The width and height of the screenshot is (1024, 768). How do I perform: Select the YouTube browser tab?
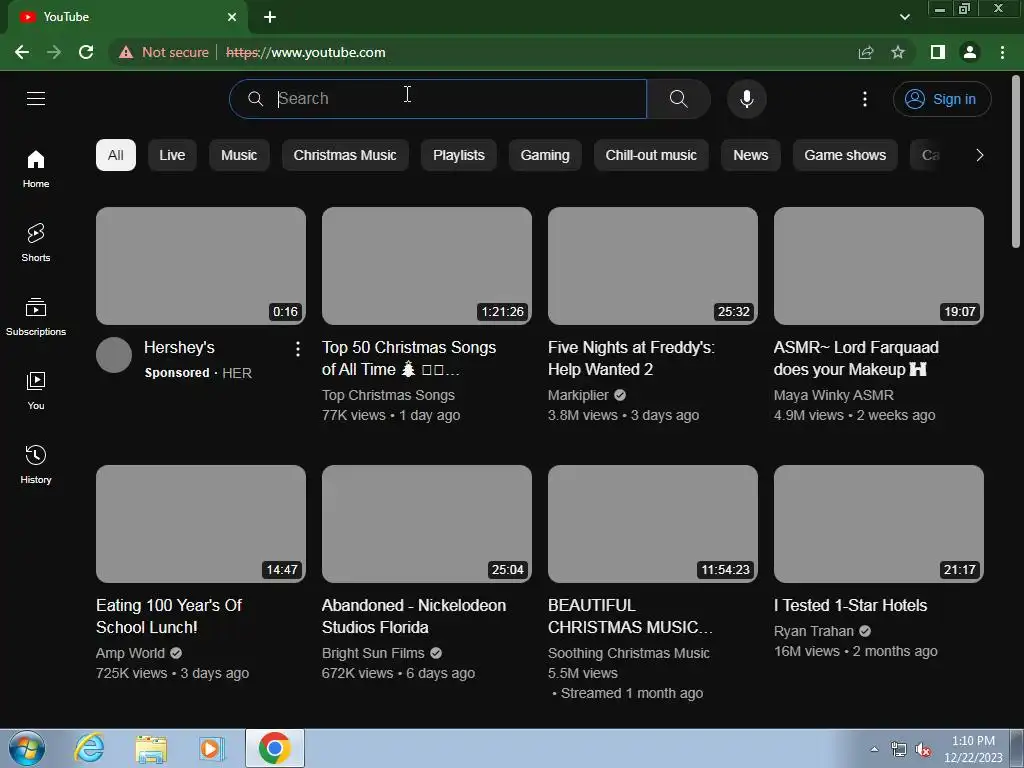127,17
